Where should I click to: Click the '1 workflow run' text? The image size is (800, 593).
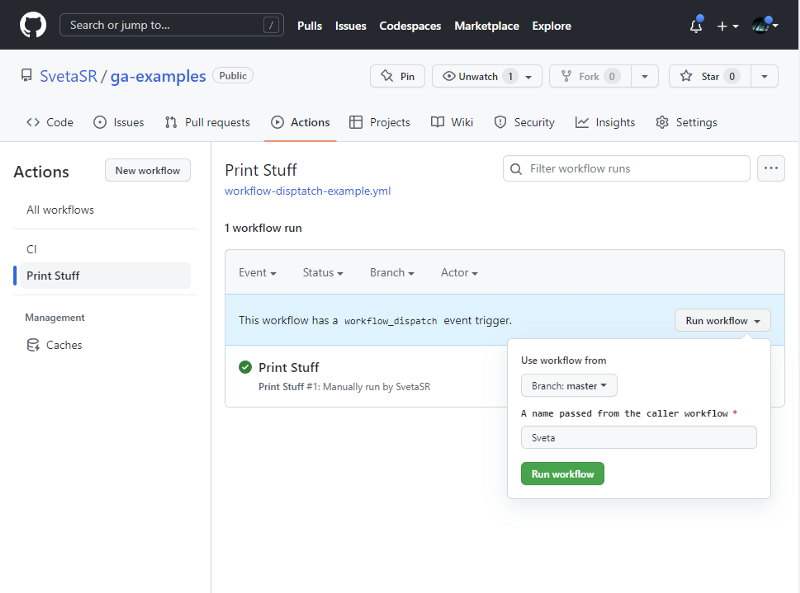(x=263, y=228)
